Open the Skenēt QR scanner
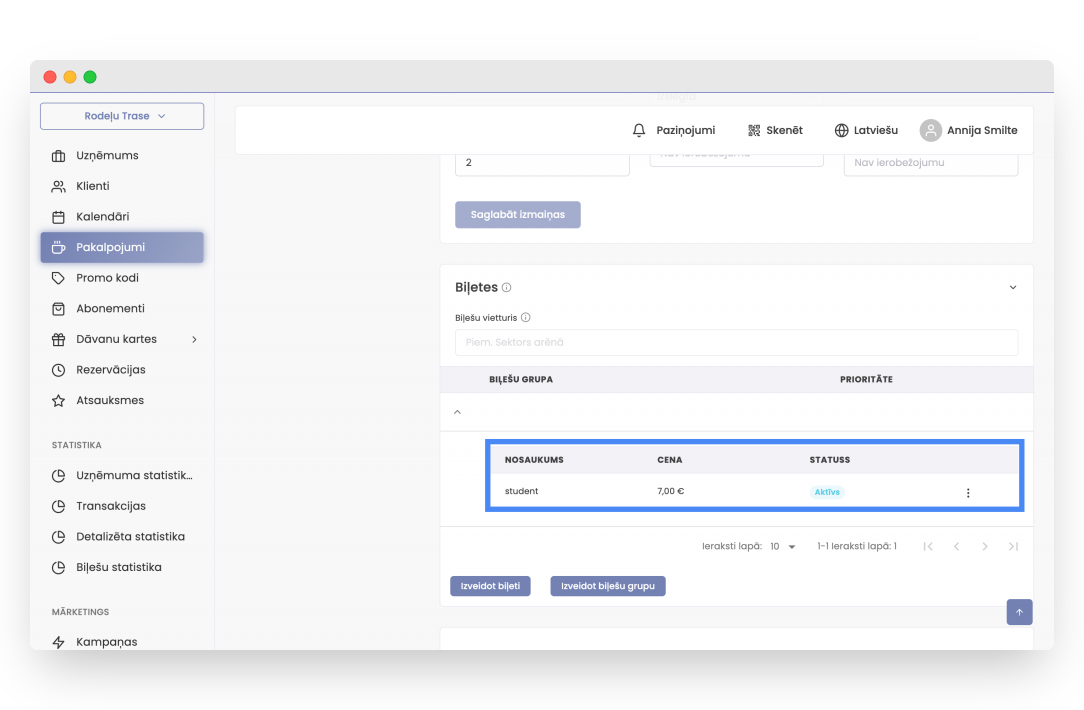Viewport: 1084px width, 710px height. (754, 130)
